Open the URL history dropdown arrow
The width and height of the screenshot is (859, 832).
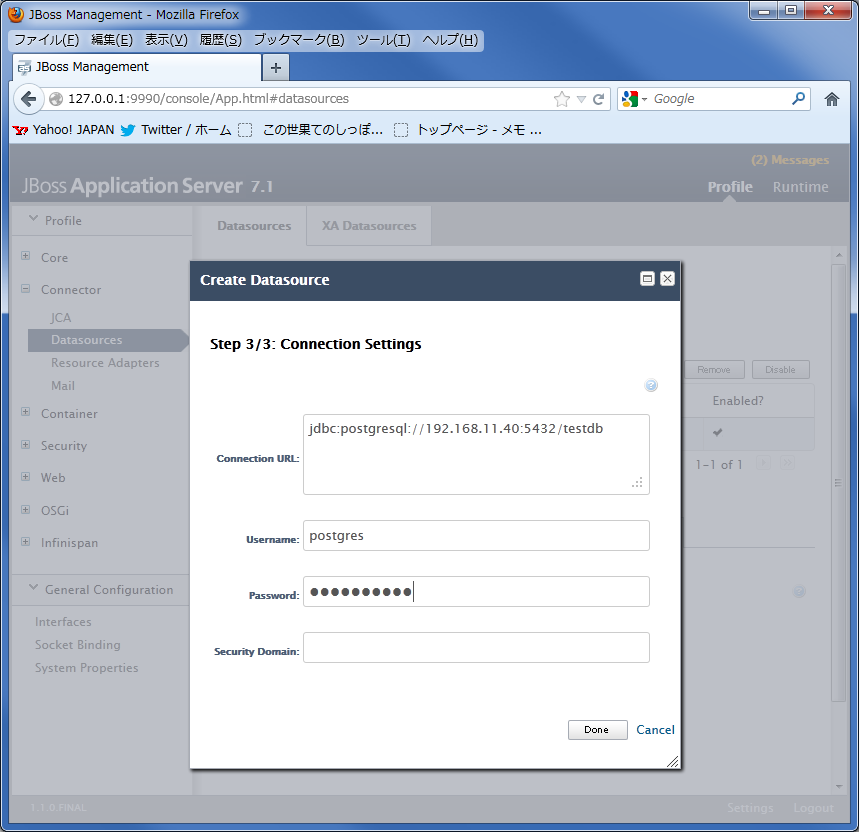(581, 99)
